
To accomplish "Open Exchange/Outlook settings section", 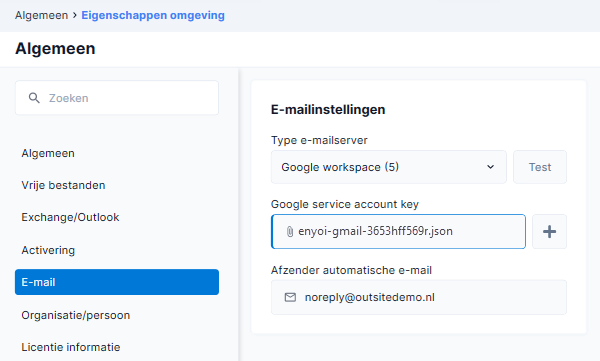I will point(70,217).
